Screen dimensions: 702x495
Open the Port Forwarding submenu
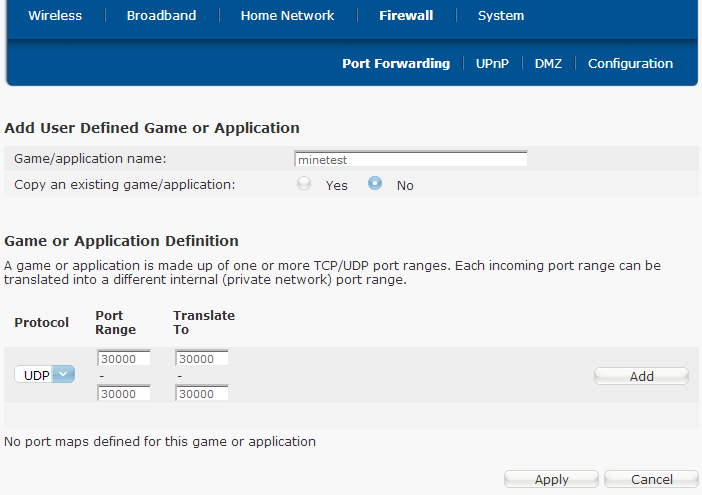(x=396, y=64)
